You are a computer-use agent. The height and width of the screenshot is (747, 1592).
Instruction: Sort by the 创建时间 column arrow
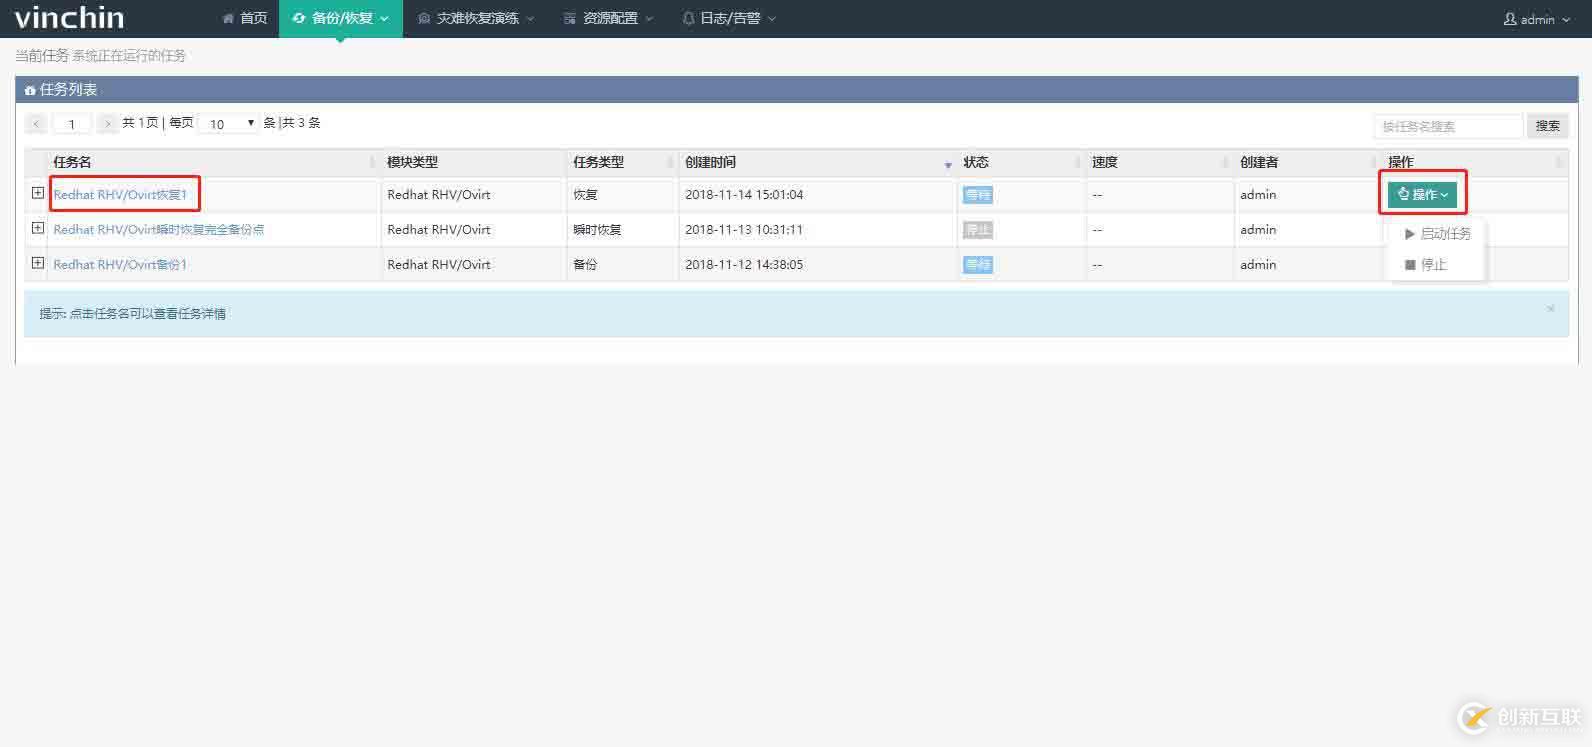948,164
